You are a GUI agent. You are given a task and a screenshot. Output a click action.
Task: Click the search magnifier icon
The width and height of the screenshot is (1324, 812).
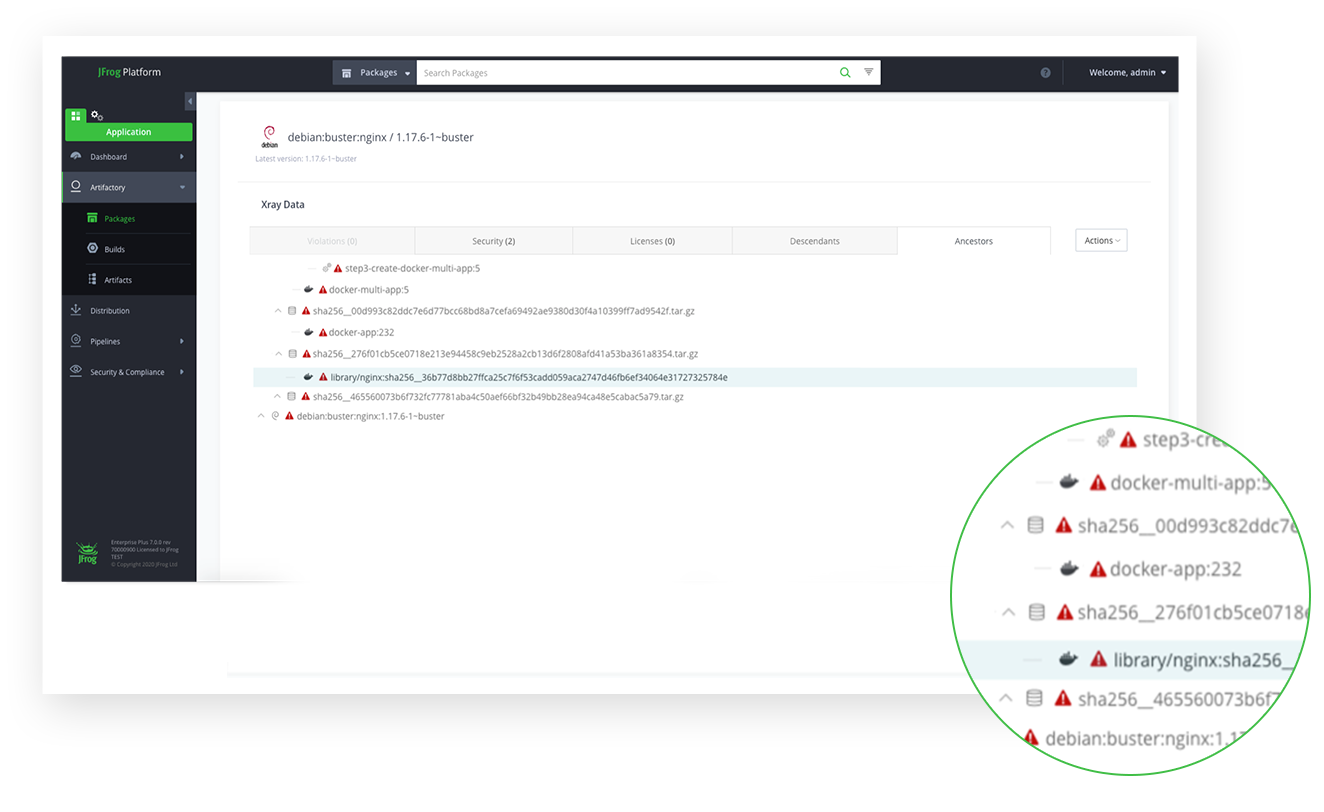pyautogui.click(x=845, y=73)
